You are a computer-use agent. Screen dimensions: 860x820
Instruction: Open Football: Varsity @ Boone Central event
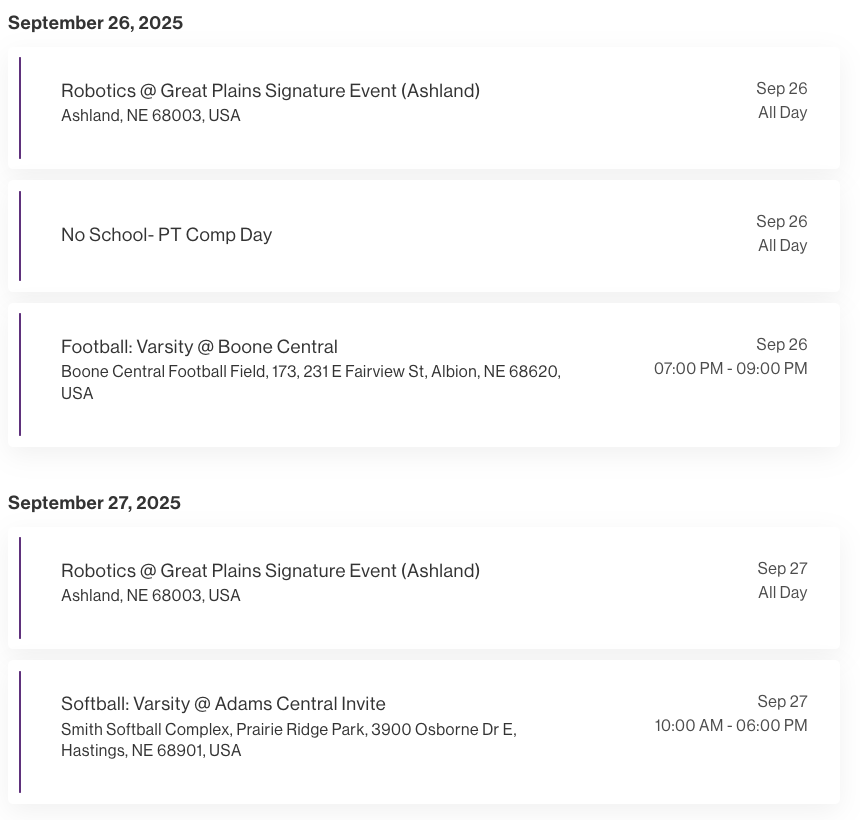coord(199,347)
